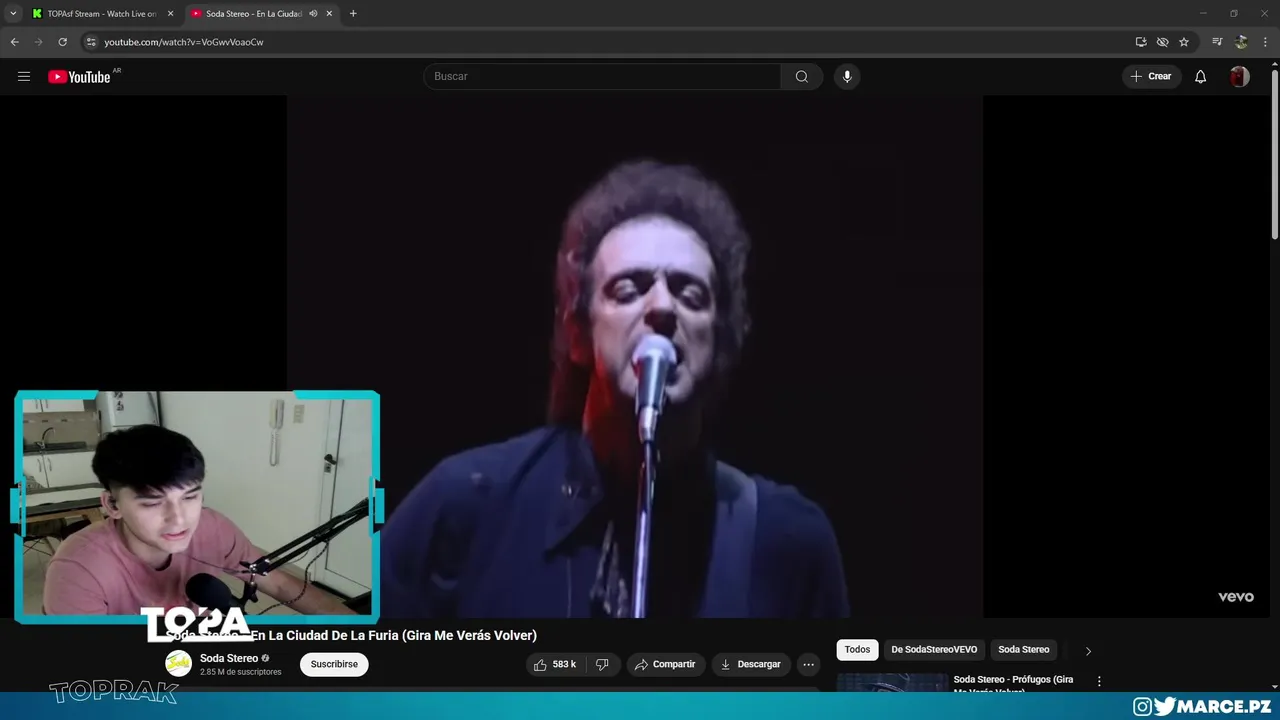Click the search magnifier button

coord(802,77)
